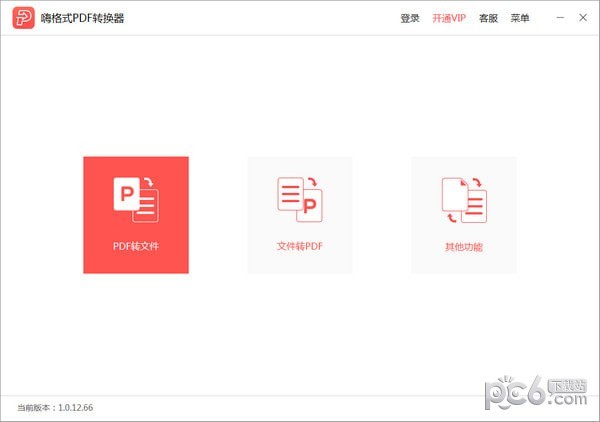Click the 其他功能 swap-pages icon
Image resolution: width=600 pixels, height=422 pixels.
tap(464, 198)
